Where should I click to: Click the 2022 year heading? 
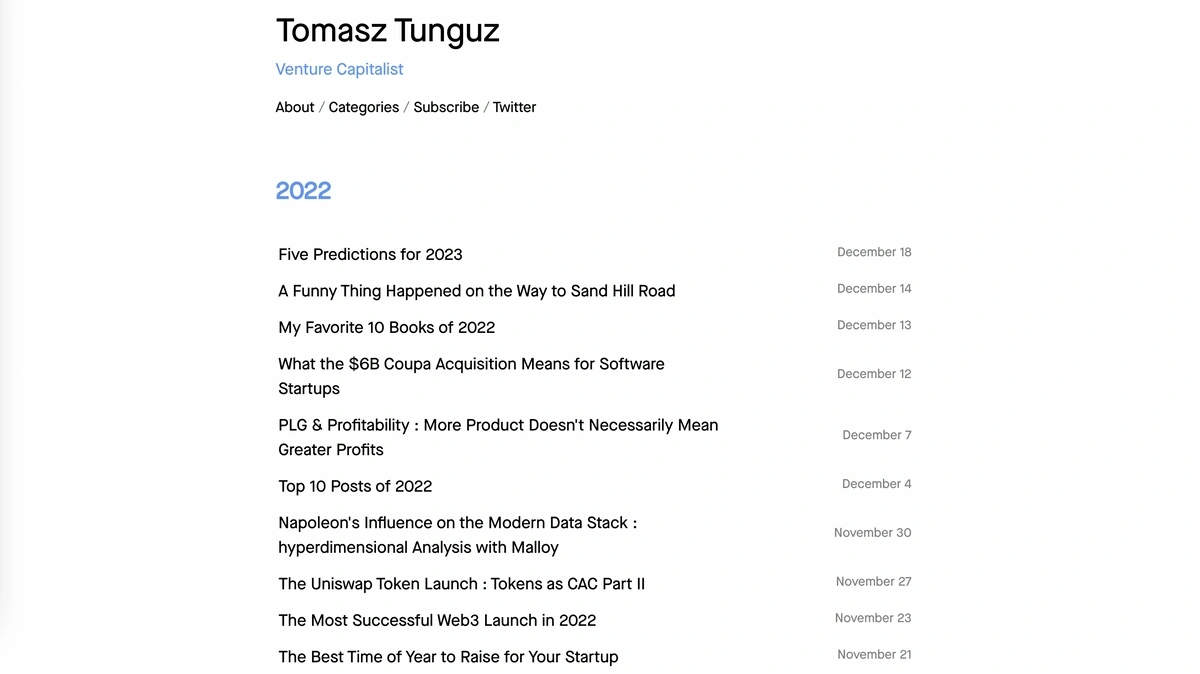tap(303, 191)
